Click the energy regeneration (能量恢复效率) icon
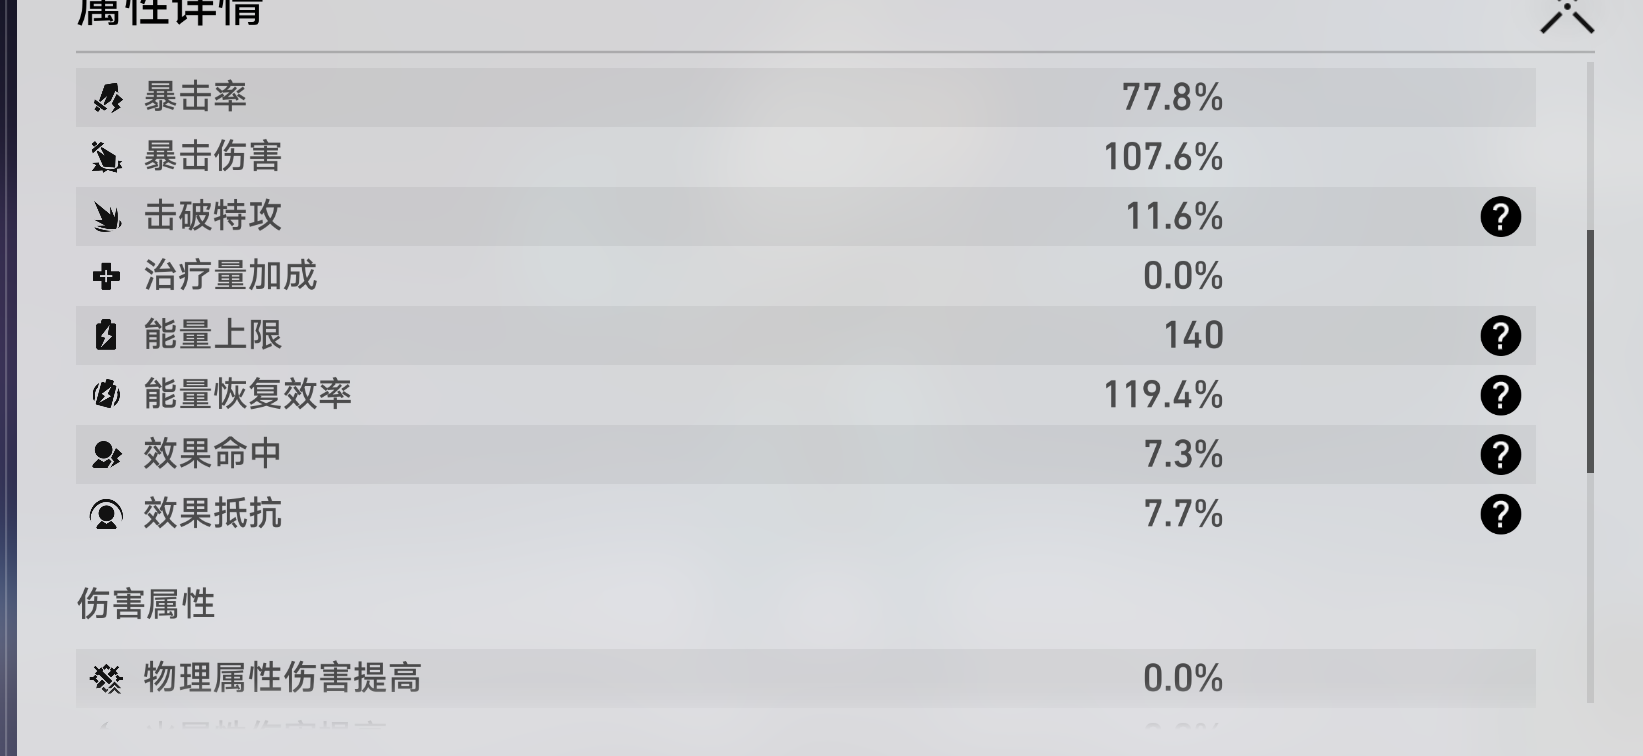The width and height of the screenshot is (1643, 756). [x=107, y=395]
